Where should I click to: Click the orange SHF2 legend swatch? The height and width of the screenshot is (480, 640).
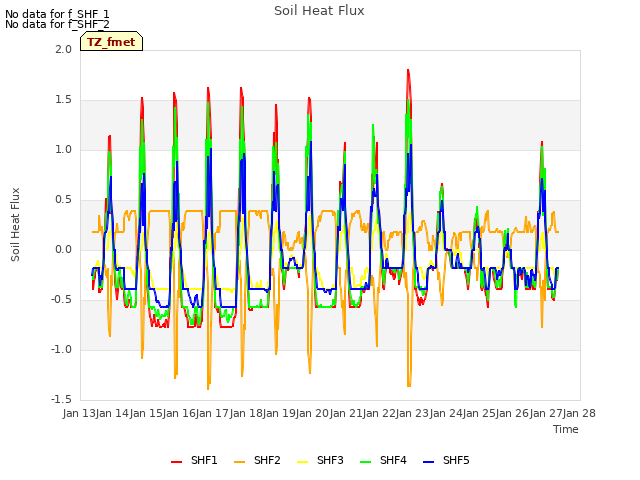240,462
